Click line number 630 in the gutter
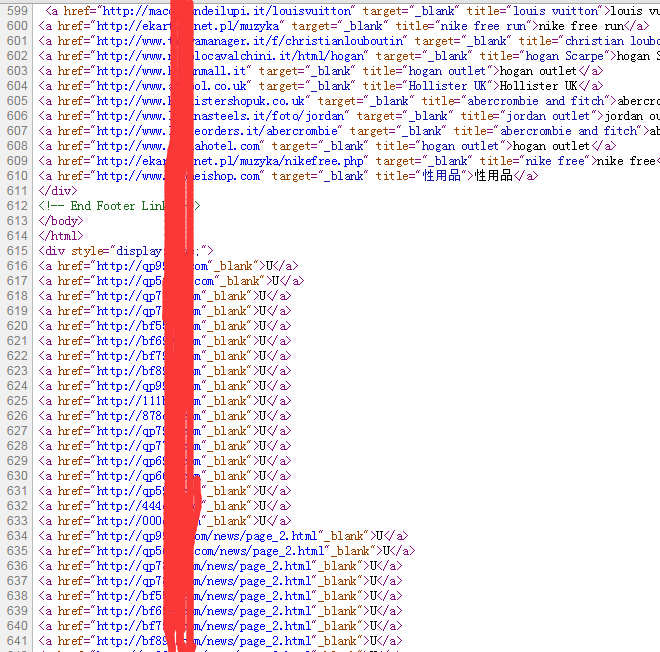 point(17,476)
